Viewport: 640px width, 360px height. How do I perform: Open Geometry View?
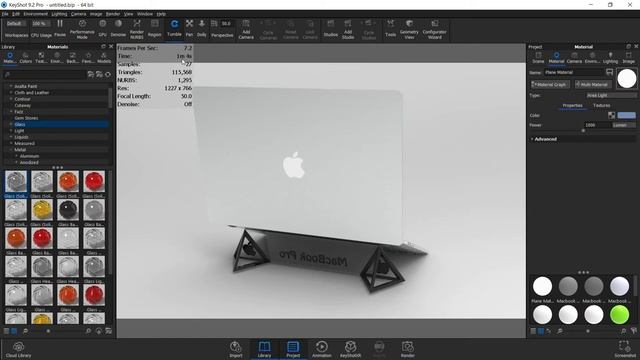tap(409, 29)
